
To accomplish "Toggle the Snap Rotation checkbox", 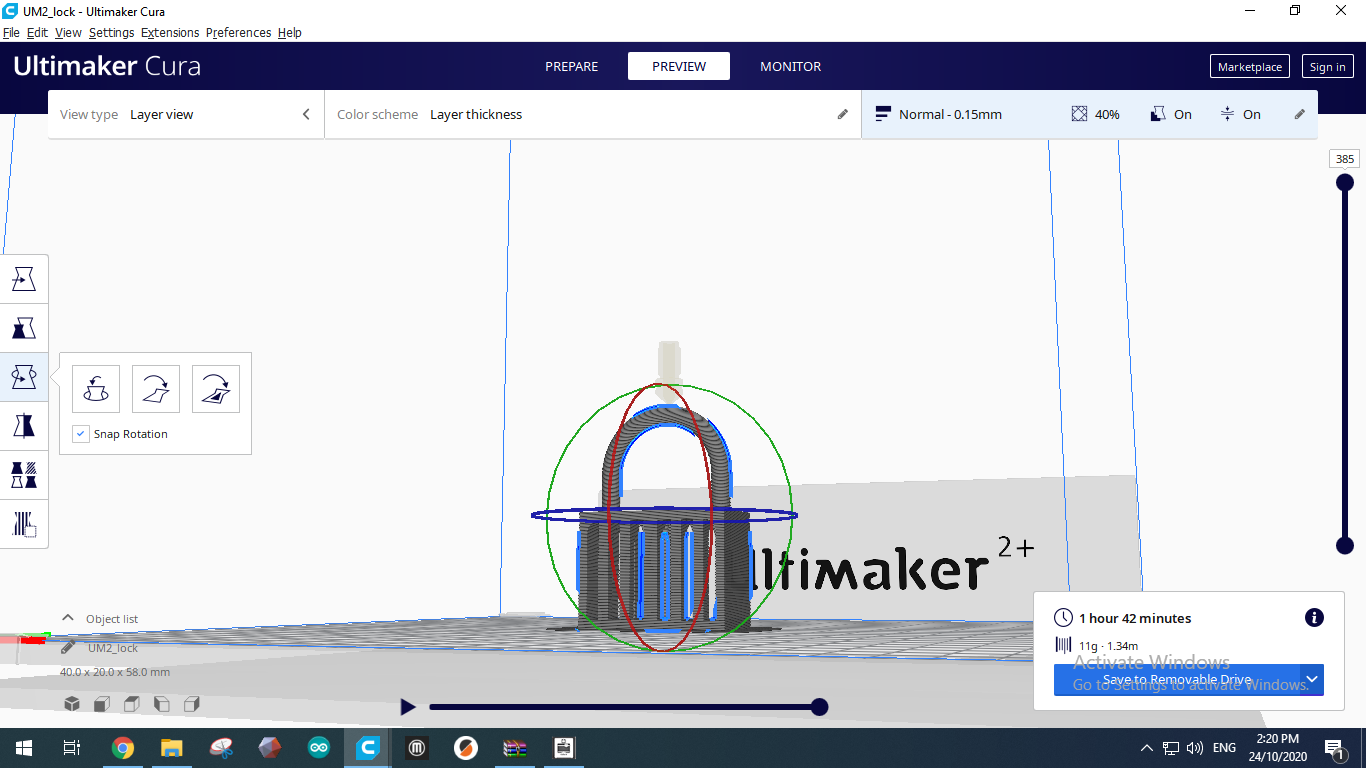I will click(x=82, y=434).
